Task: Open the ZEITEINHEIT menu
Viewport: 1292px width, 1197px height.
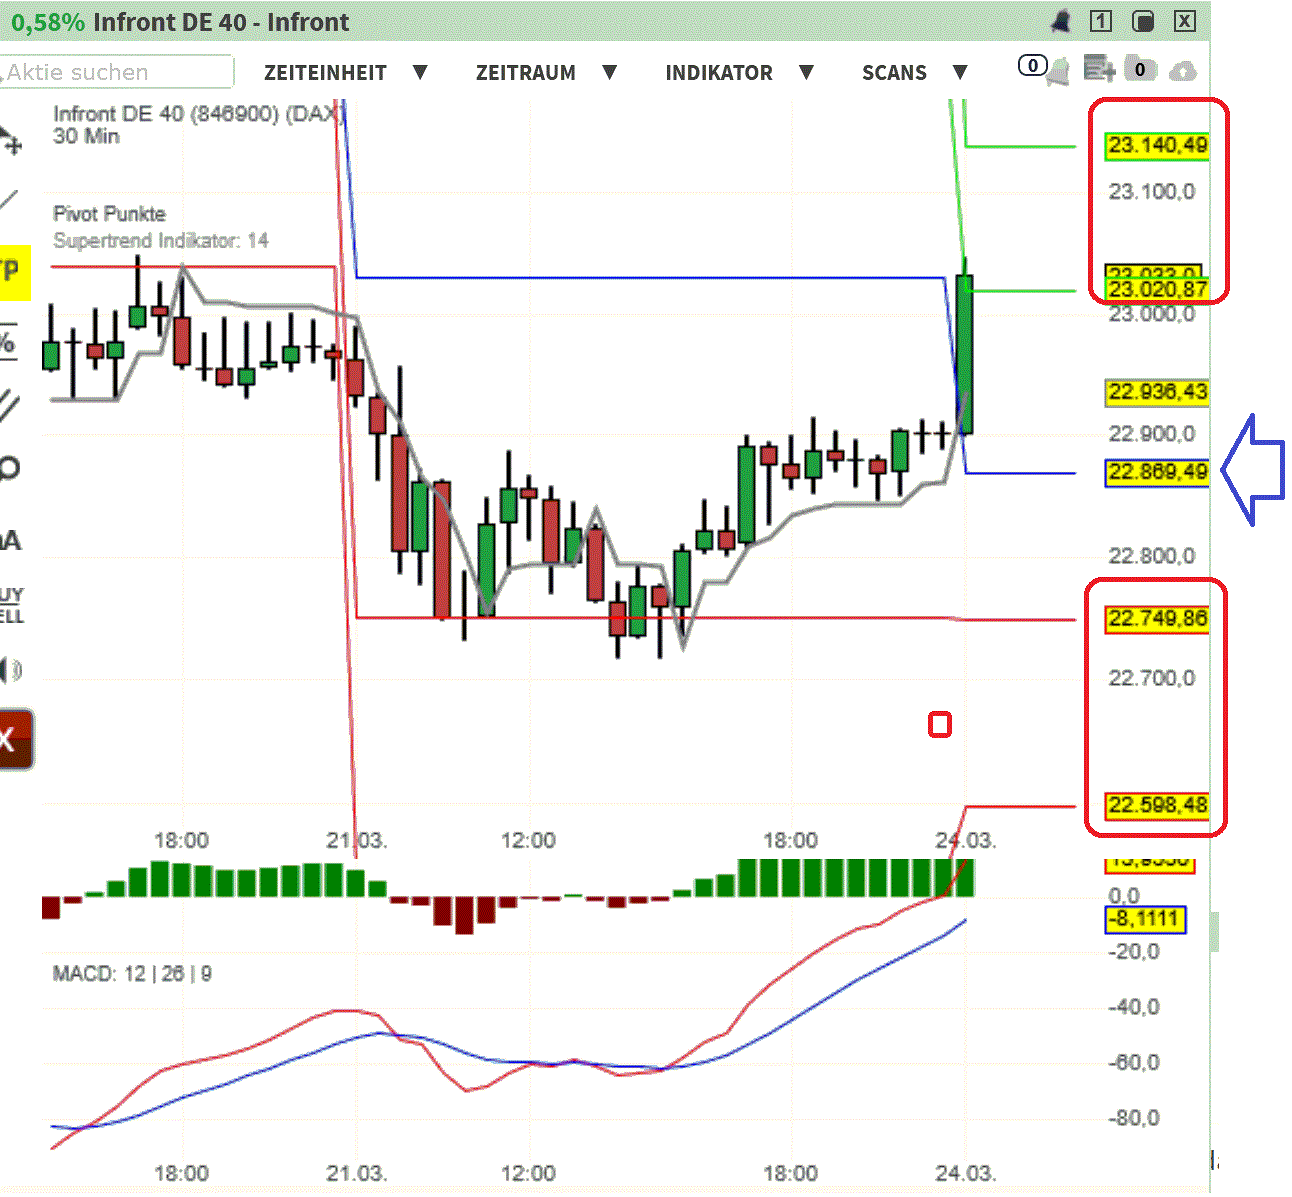Action: [x=325, y=72]
